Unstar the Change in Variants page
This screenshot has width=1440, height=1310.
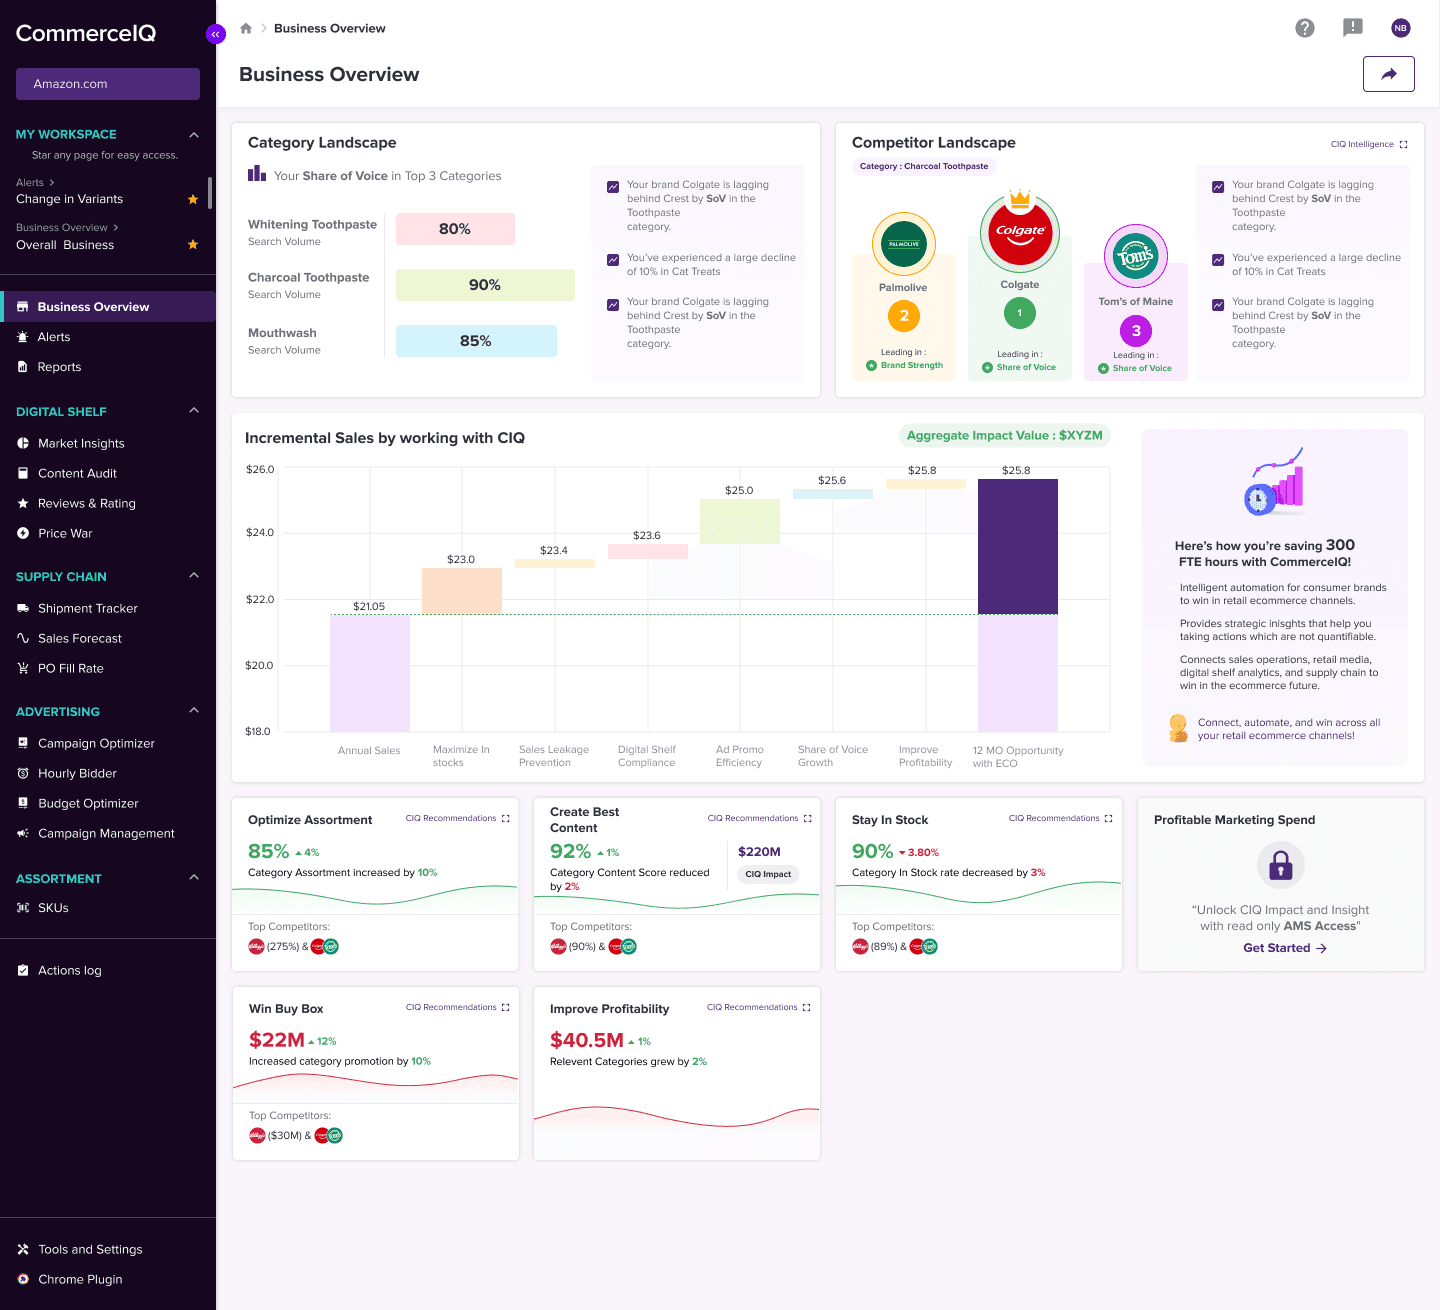193,199
